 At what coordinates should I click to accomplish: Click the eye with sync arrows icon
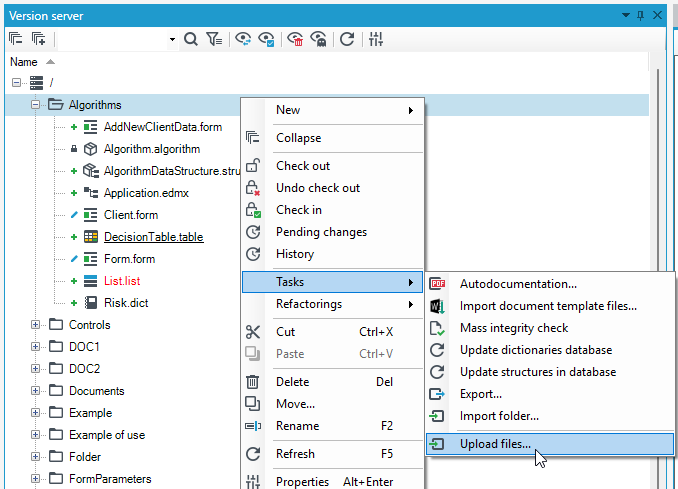pos(243,39)
